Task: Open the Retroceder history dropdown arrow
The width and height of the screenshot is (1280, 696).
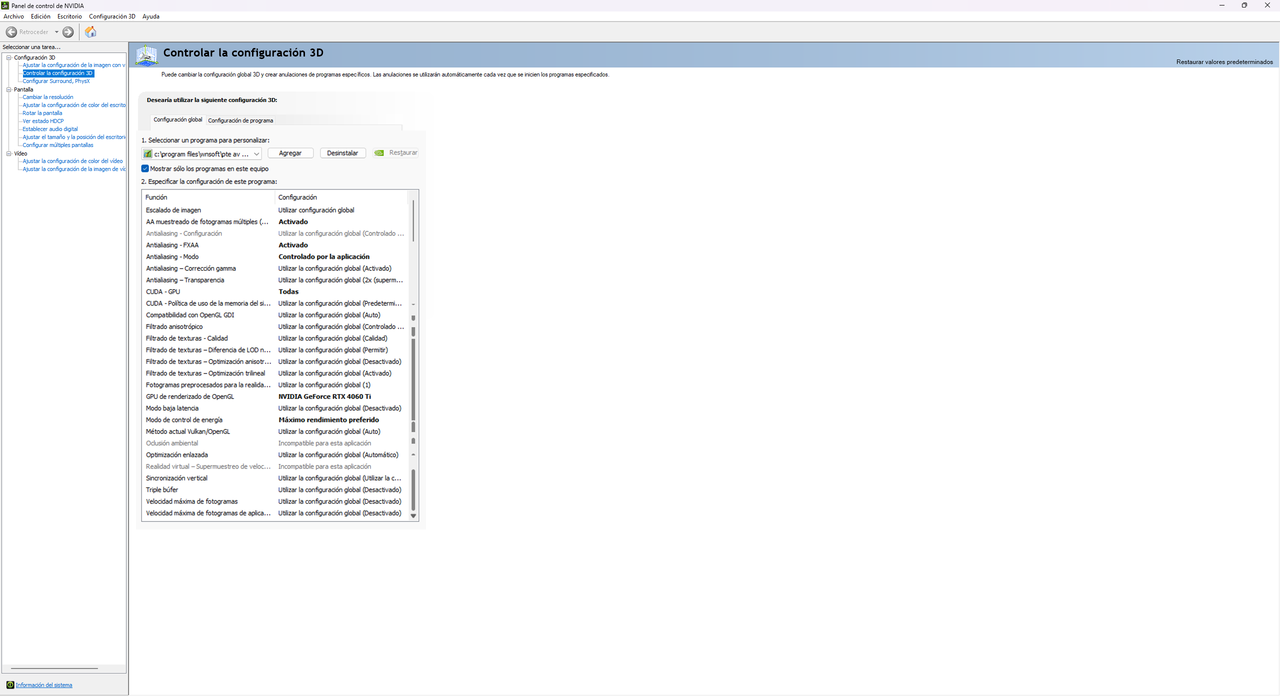Action: (57, 32)
